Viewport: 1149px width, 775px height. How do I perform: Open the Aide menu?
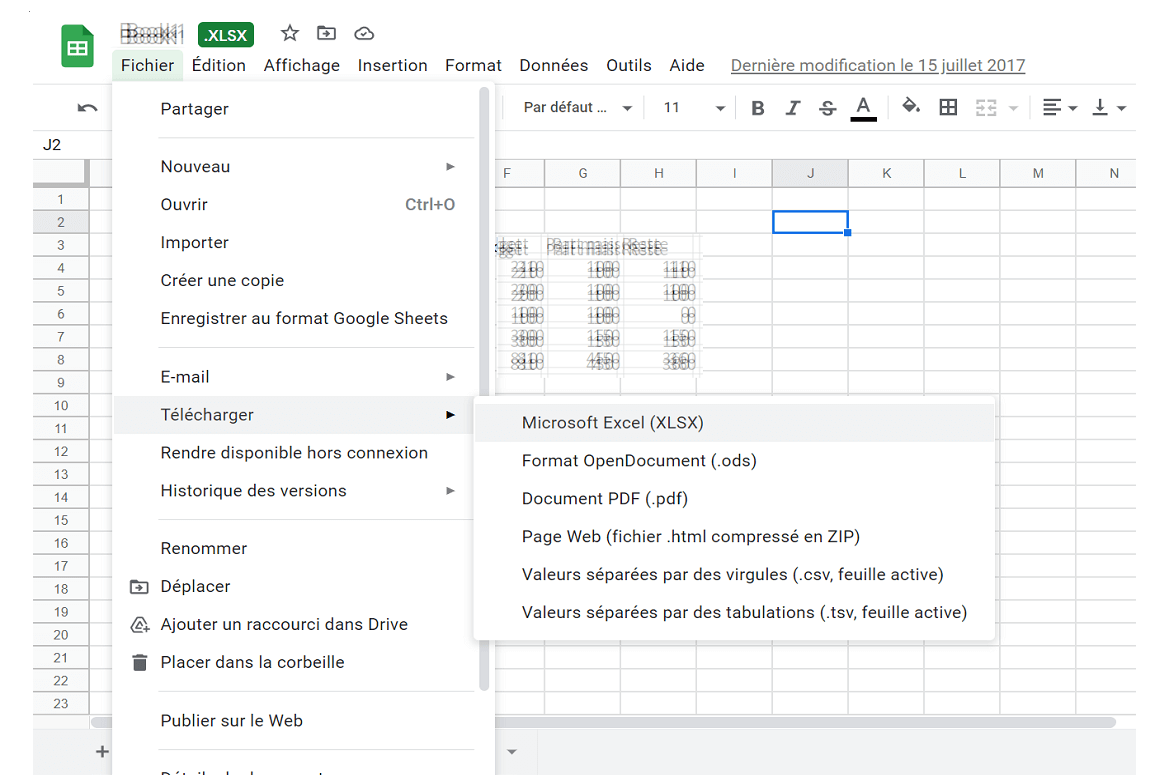(687, 65)
